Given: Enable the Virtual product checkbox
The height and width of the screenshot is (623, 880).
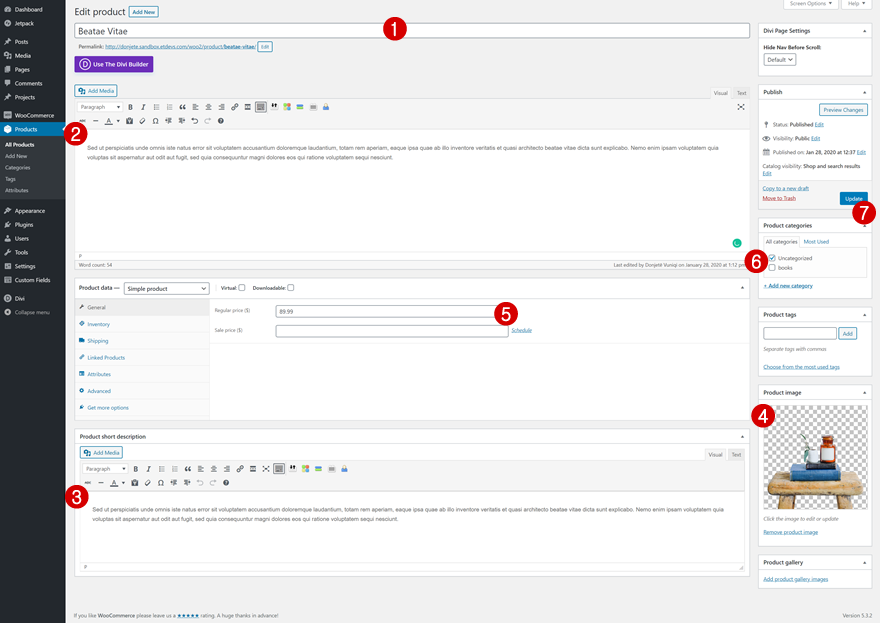Looking at the screenshot, I should pos(242,288).
